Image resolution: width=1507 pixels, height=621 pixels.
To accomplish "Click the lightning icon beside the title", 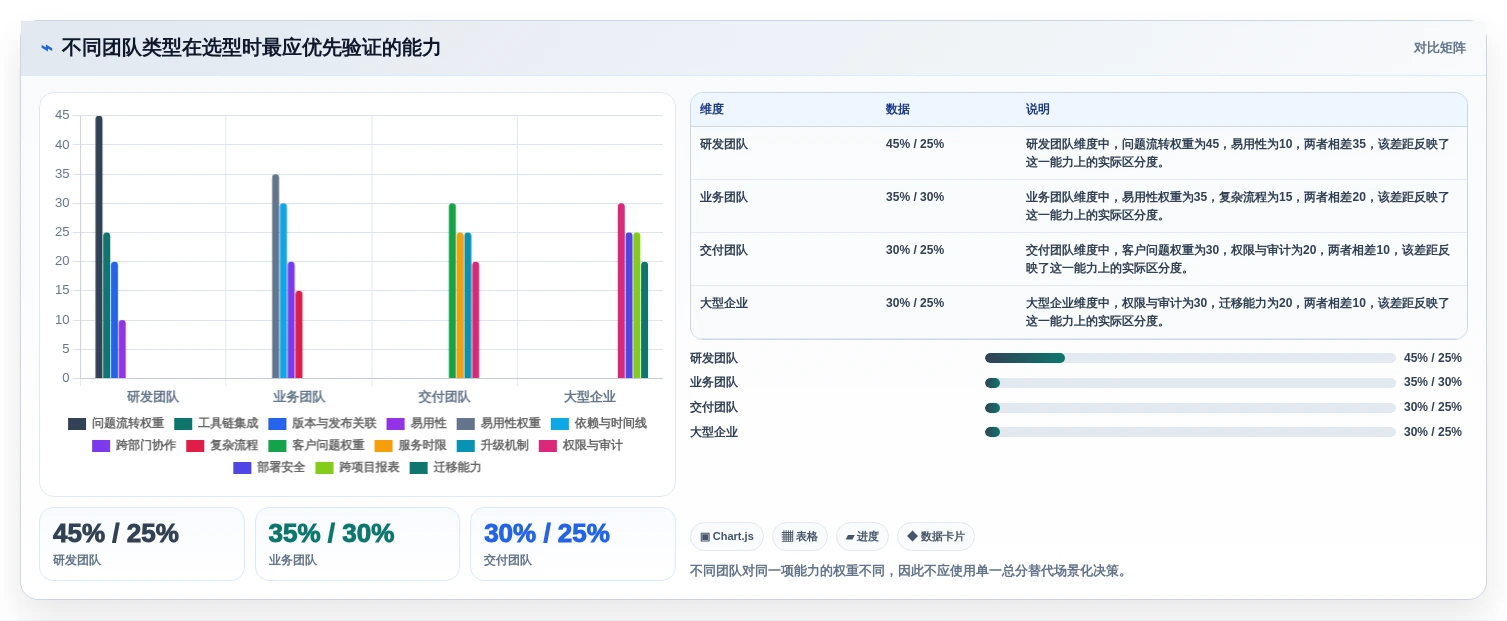I will [47, 48].
